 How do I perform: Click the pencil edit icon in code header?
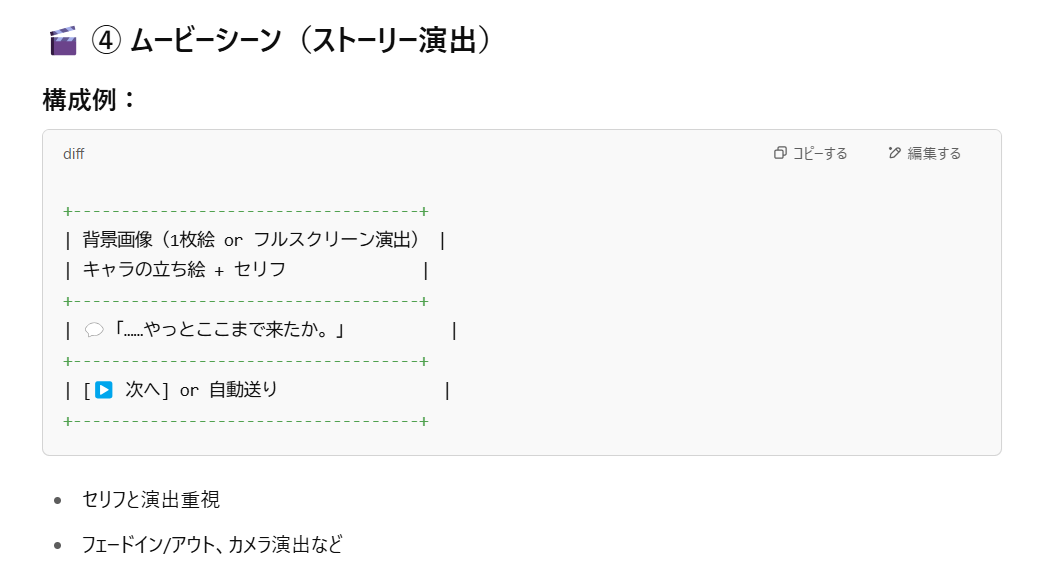point(895,153)
